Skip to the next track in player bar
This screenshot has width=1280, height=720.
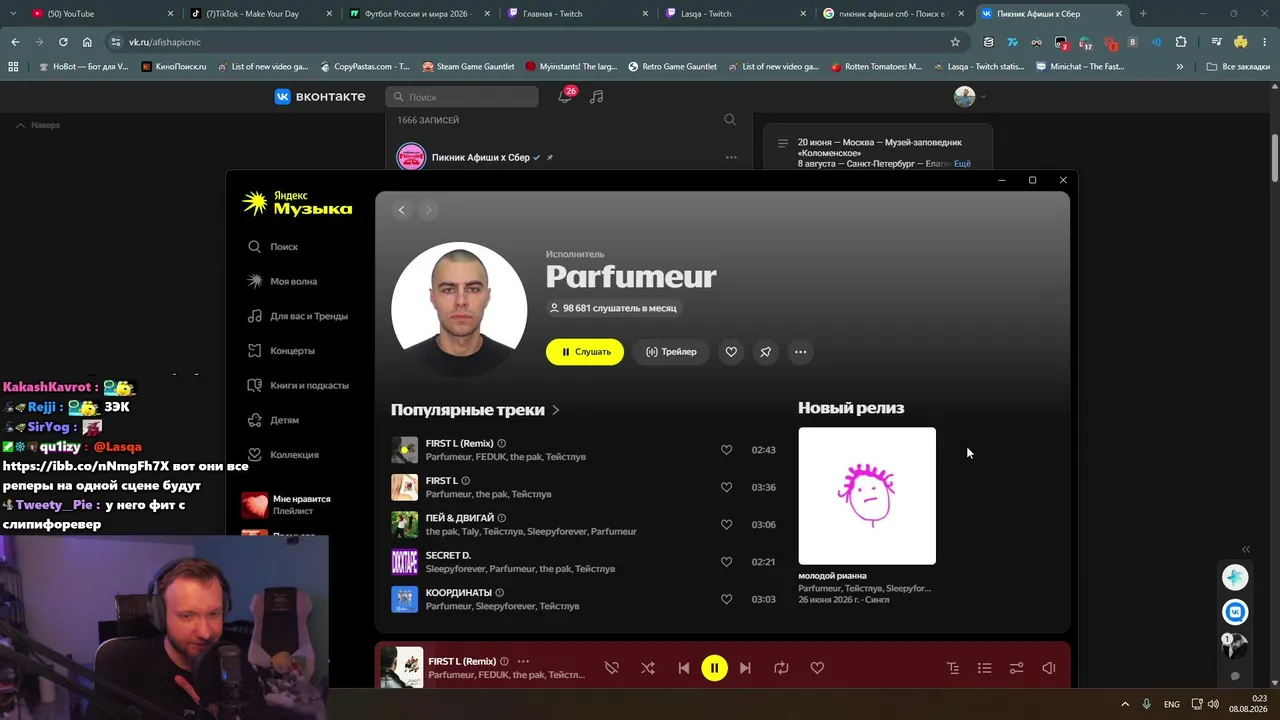pyautogui.click(x=745, y=668)
